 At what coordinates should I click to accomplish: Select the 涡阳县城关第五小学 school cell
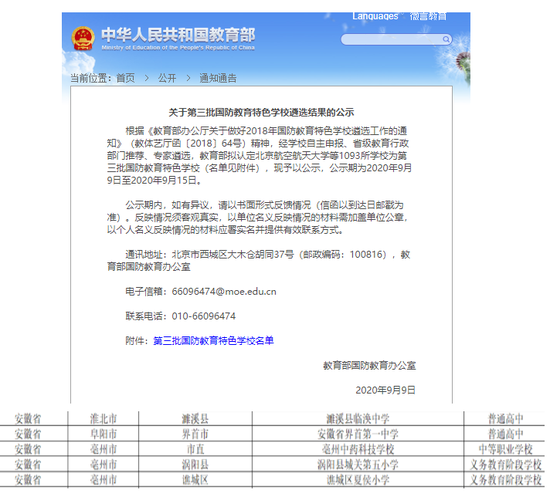pos(358,465)
